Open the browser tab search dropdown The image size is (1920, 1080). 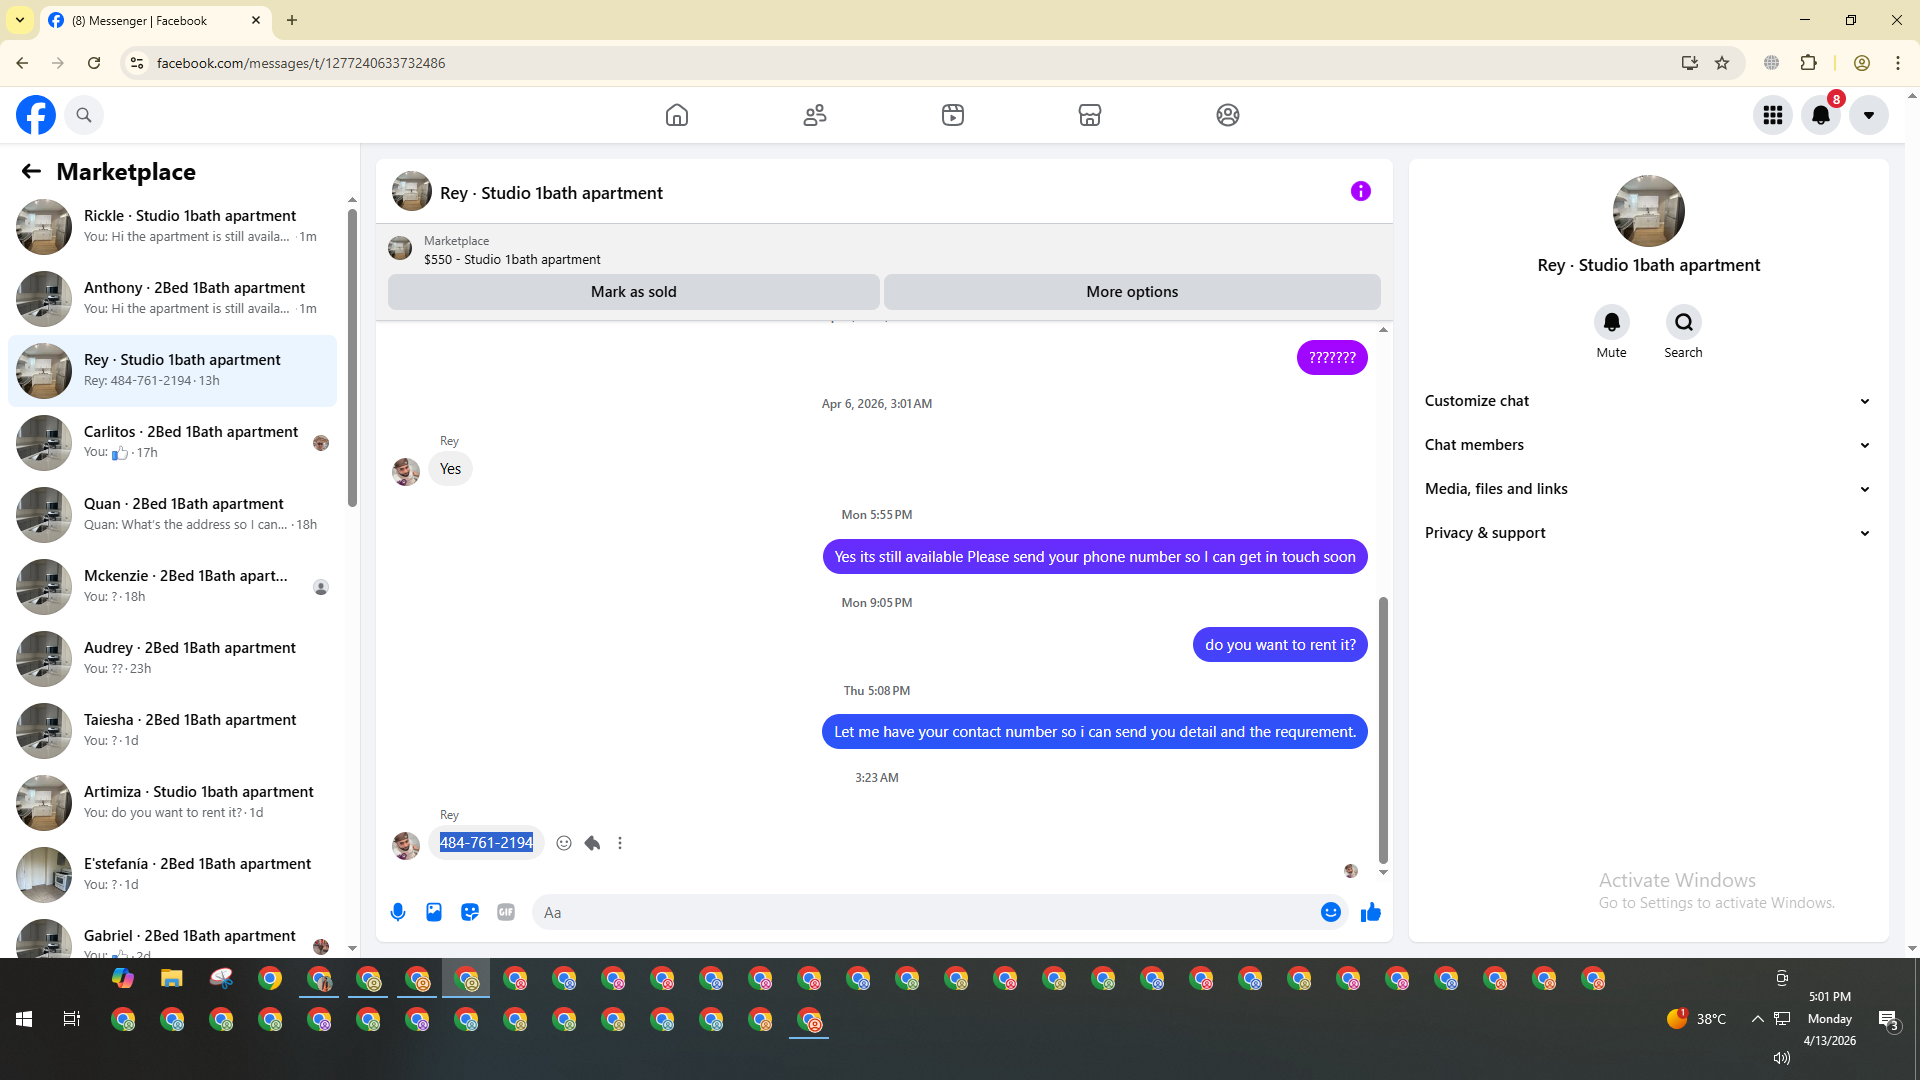[x=20, y=20]
